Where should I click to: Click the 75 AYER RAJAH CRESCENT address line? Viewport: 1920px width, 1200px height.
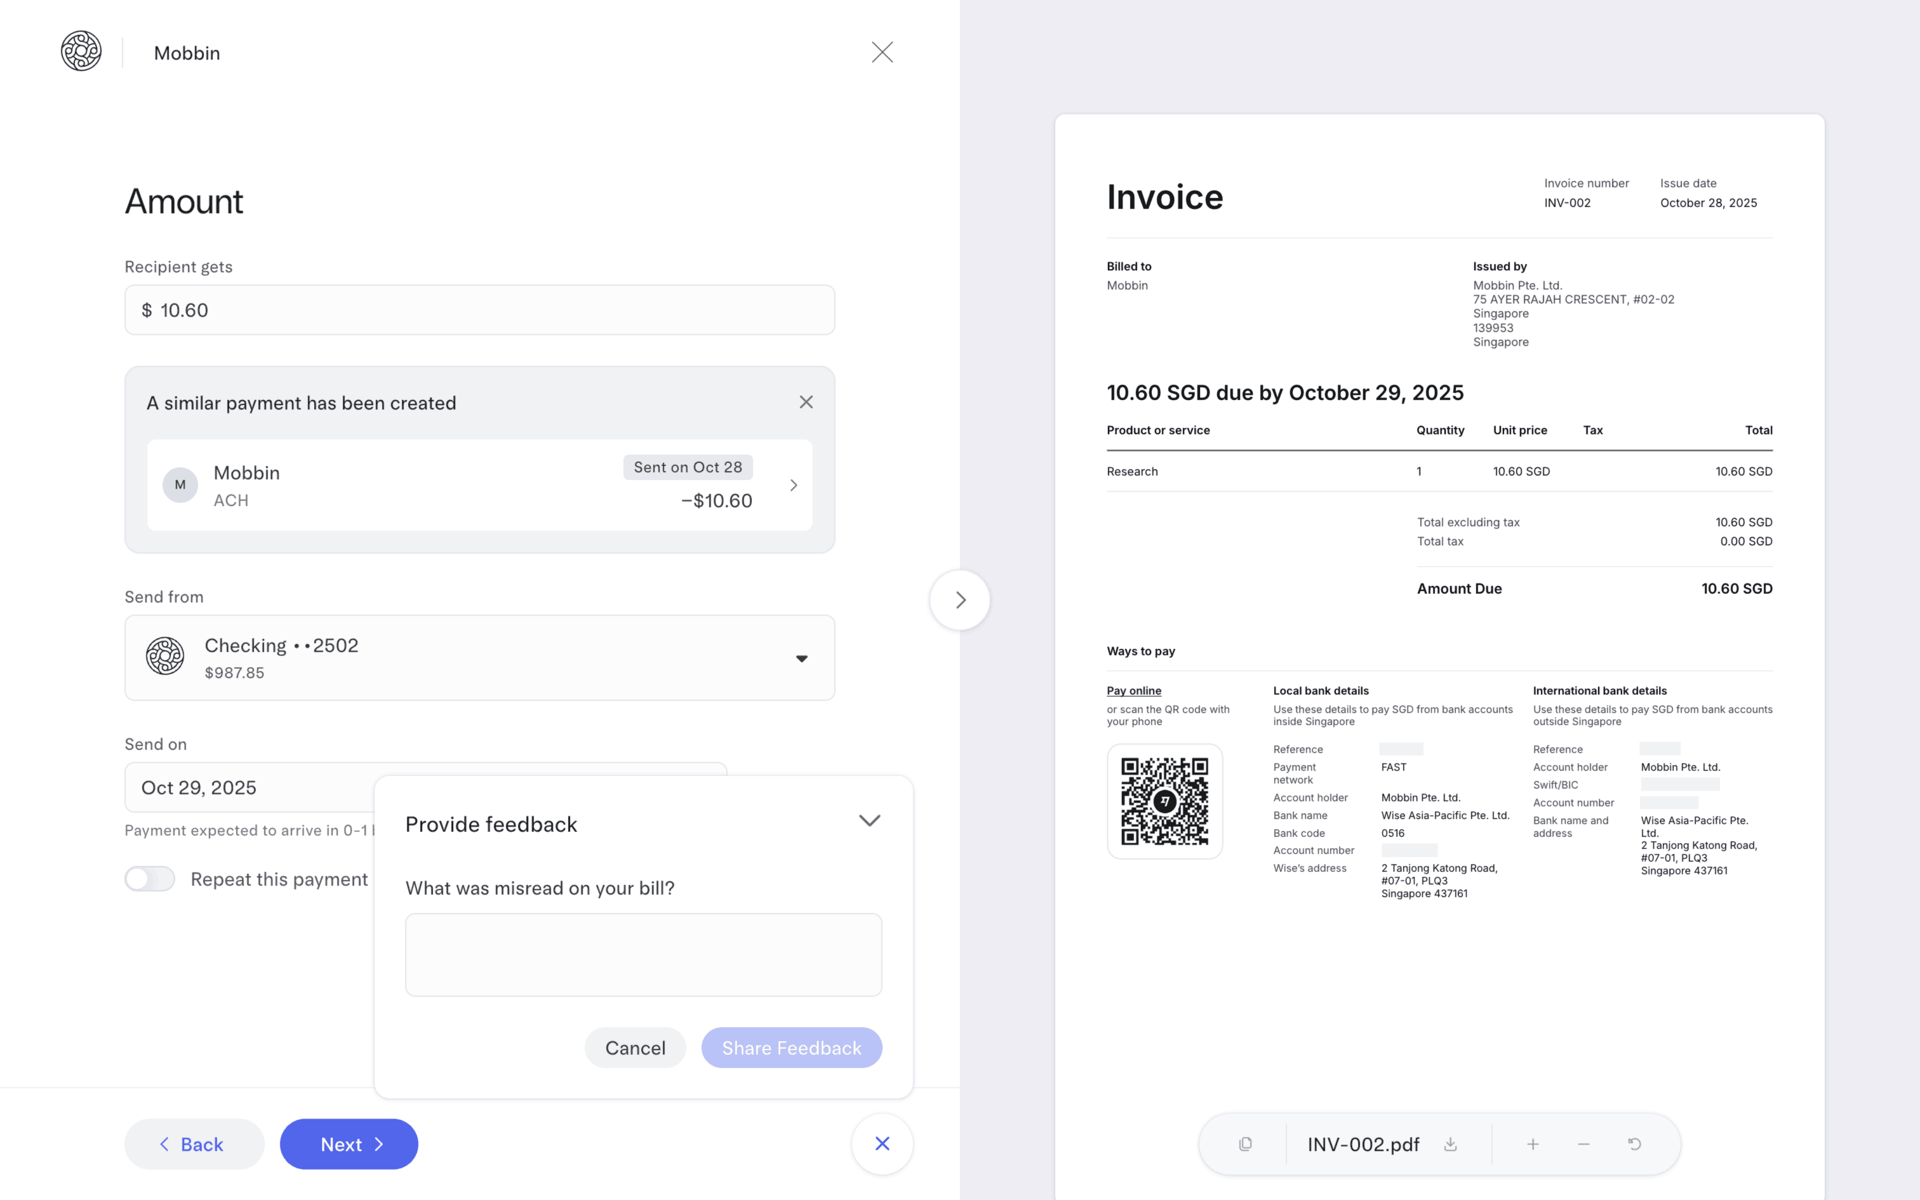click(1573, 299)
